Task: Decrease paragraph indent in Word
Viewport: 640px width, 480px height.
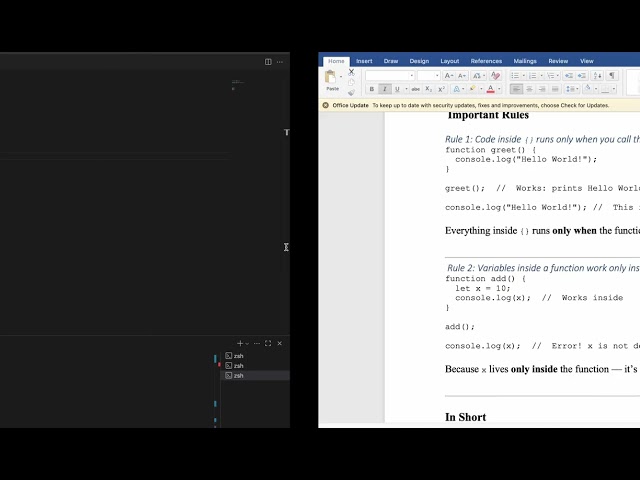Action: click(569, 76)
